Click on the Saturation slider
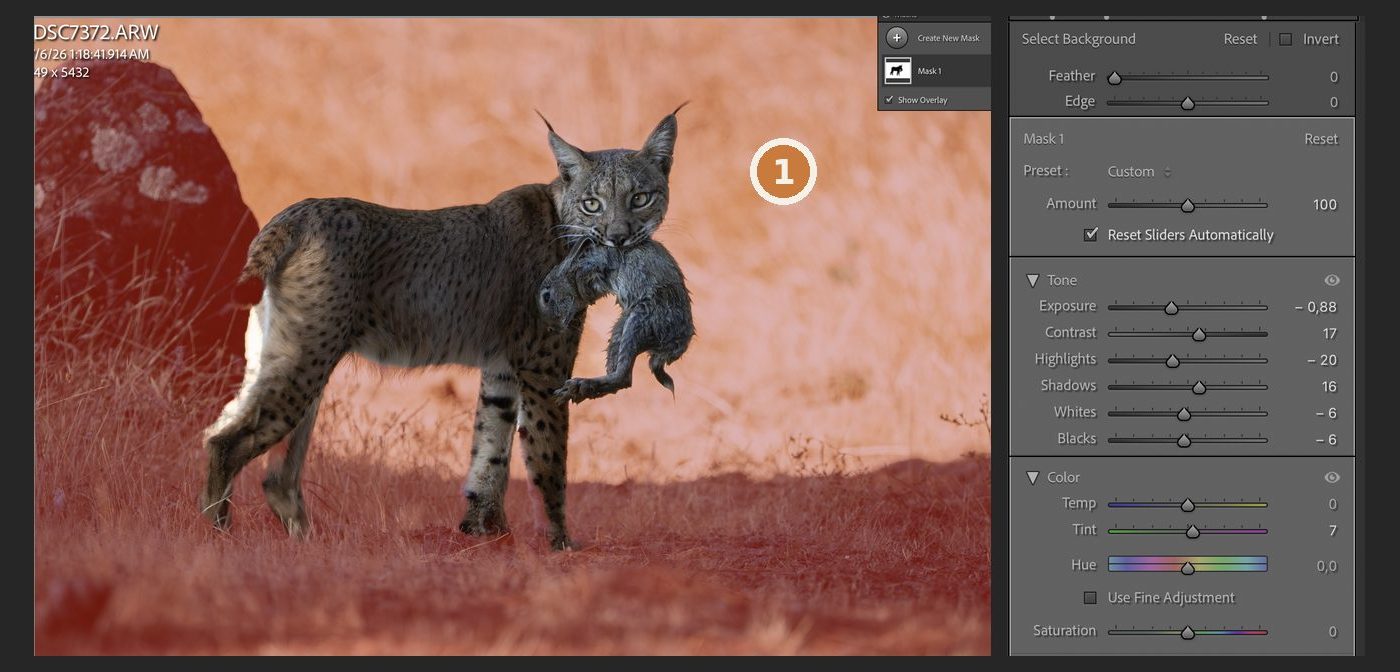This screenshot has width=1400, height=672. point(1187,632)
